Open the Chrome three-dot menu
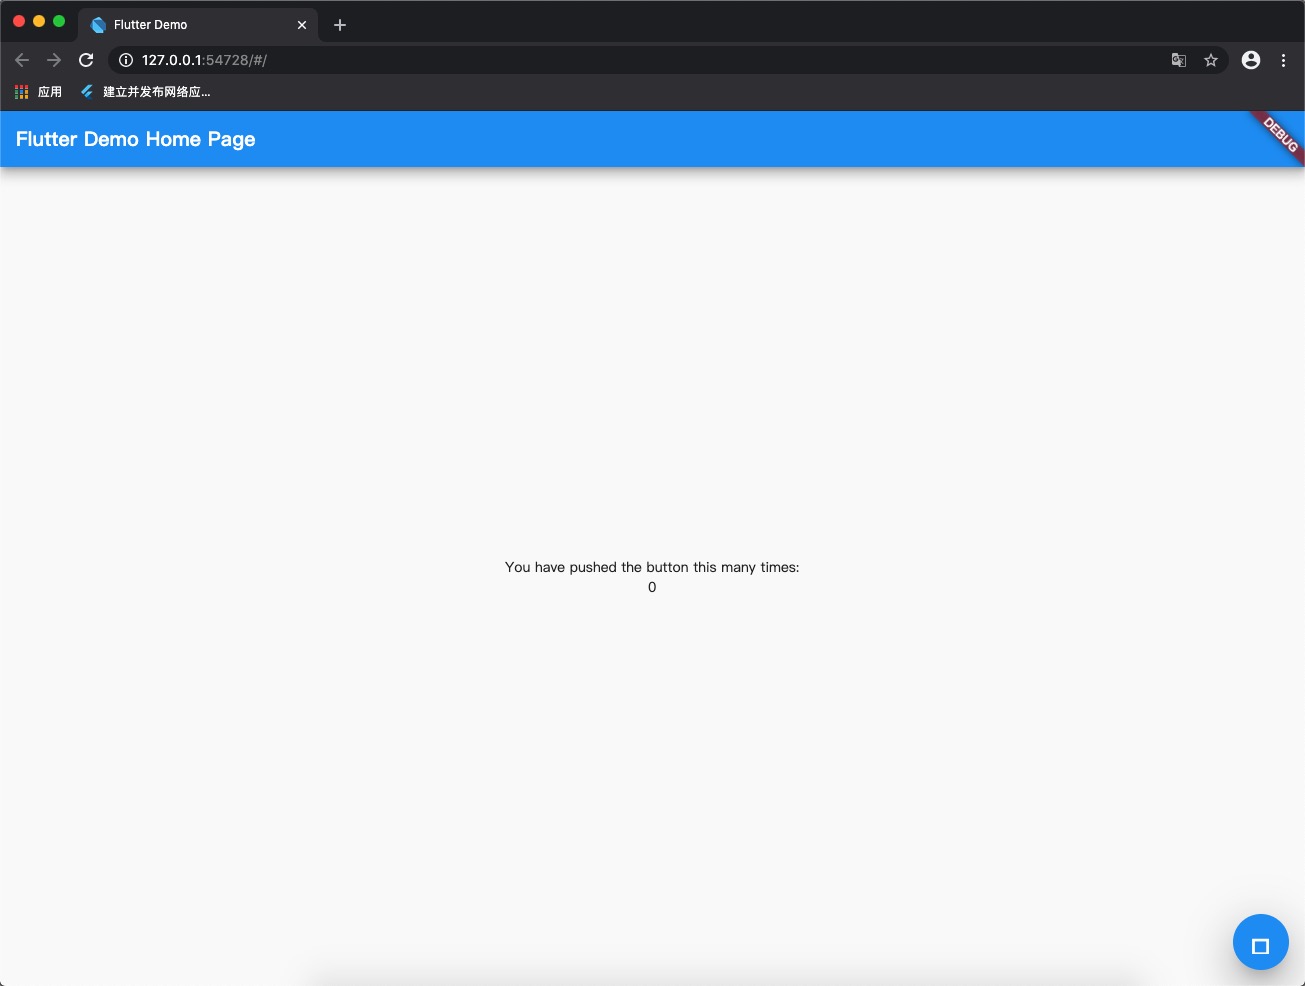The width and height of the screenshot is (1305, 986). tap(1284, 60)
